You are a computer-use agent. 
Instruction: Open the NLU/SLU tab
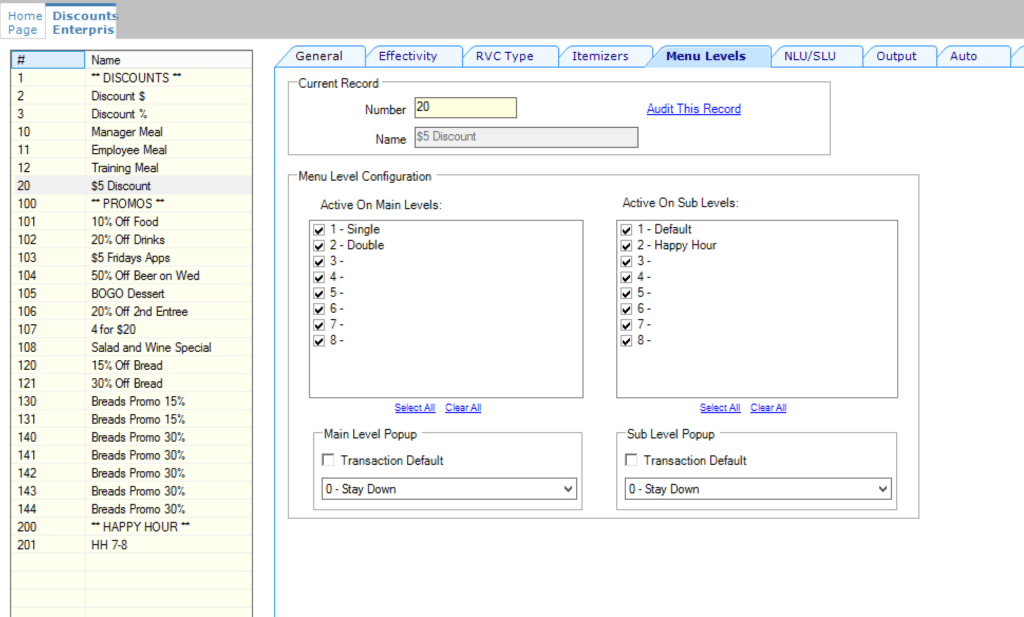(809, 56)
